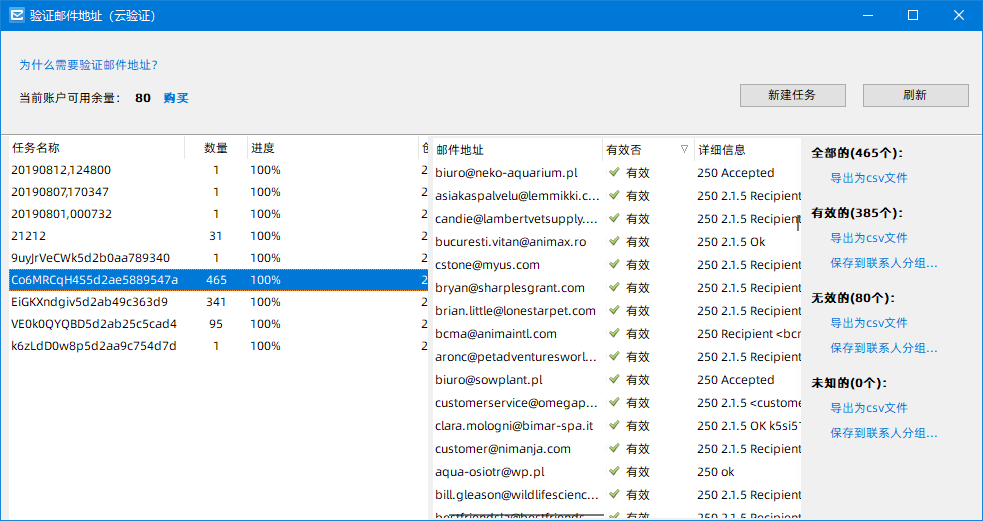Sort tasks by 任务名称 column header
This screenshot has height=521, width=983.
(97, 149)
